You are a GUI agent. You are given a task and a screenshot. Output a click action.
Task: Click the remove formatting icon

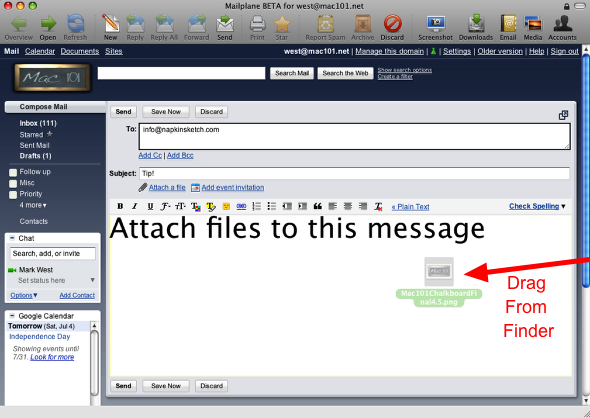pyautogui.click(x=378, y=207)
